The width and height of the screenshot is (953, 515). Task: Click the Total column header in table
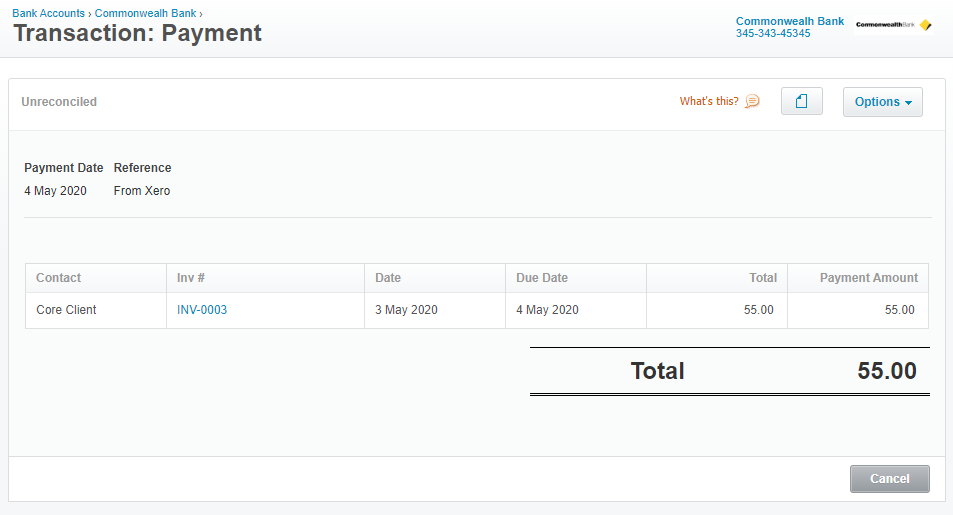coord(717,278)
